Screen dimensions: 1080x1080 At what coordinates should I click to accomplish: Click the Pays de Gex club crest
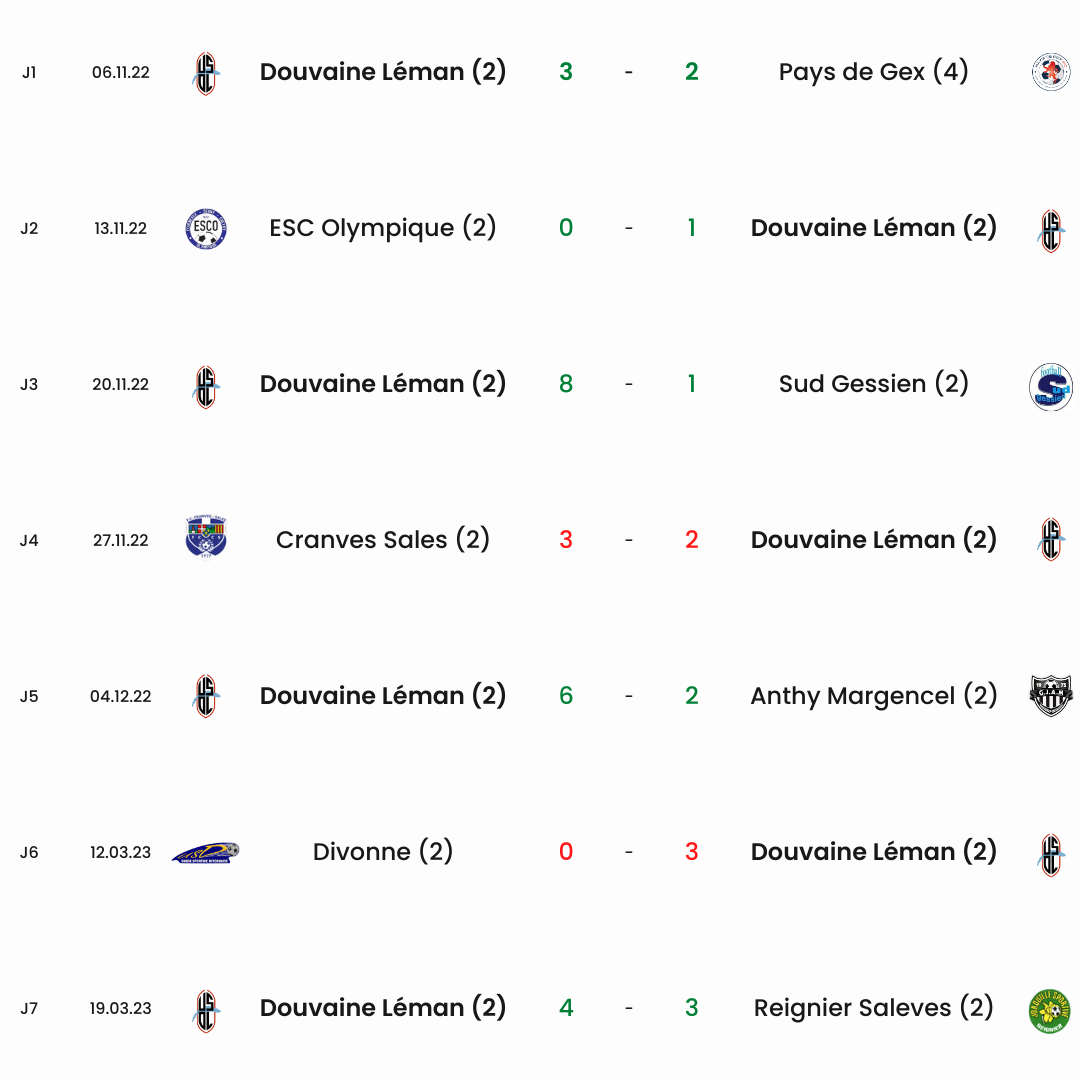click(x=1050, y=72)
